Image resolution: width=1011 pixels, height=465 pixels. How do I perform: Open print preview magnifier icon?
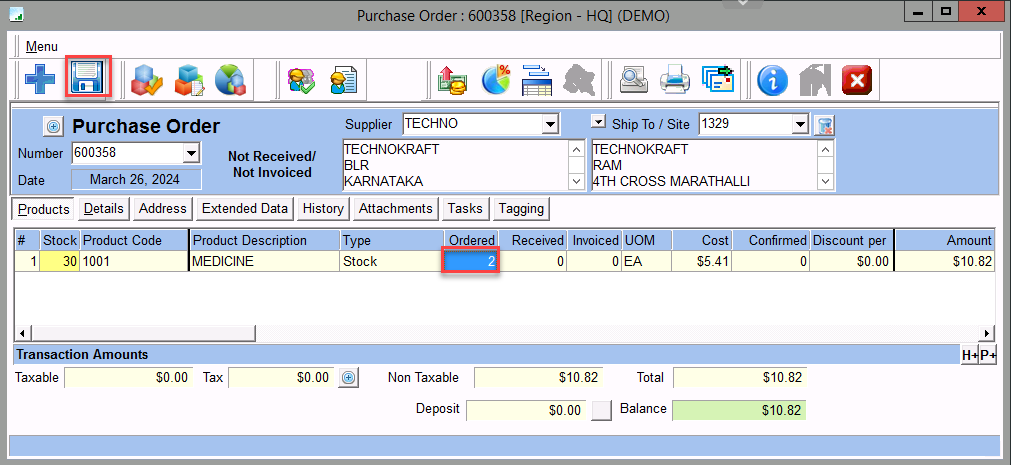634,78
